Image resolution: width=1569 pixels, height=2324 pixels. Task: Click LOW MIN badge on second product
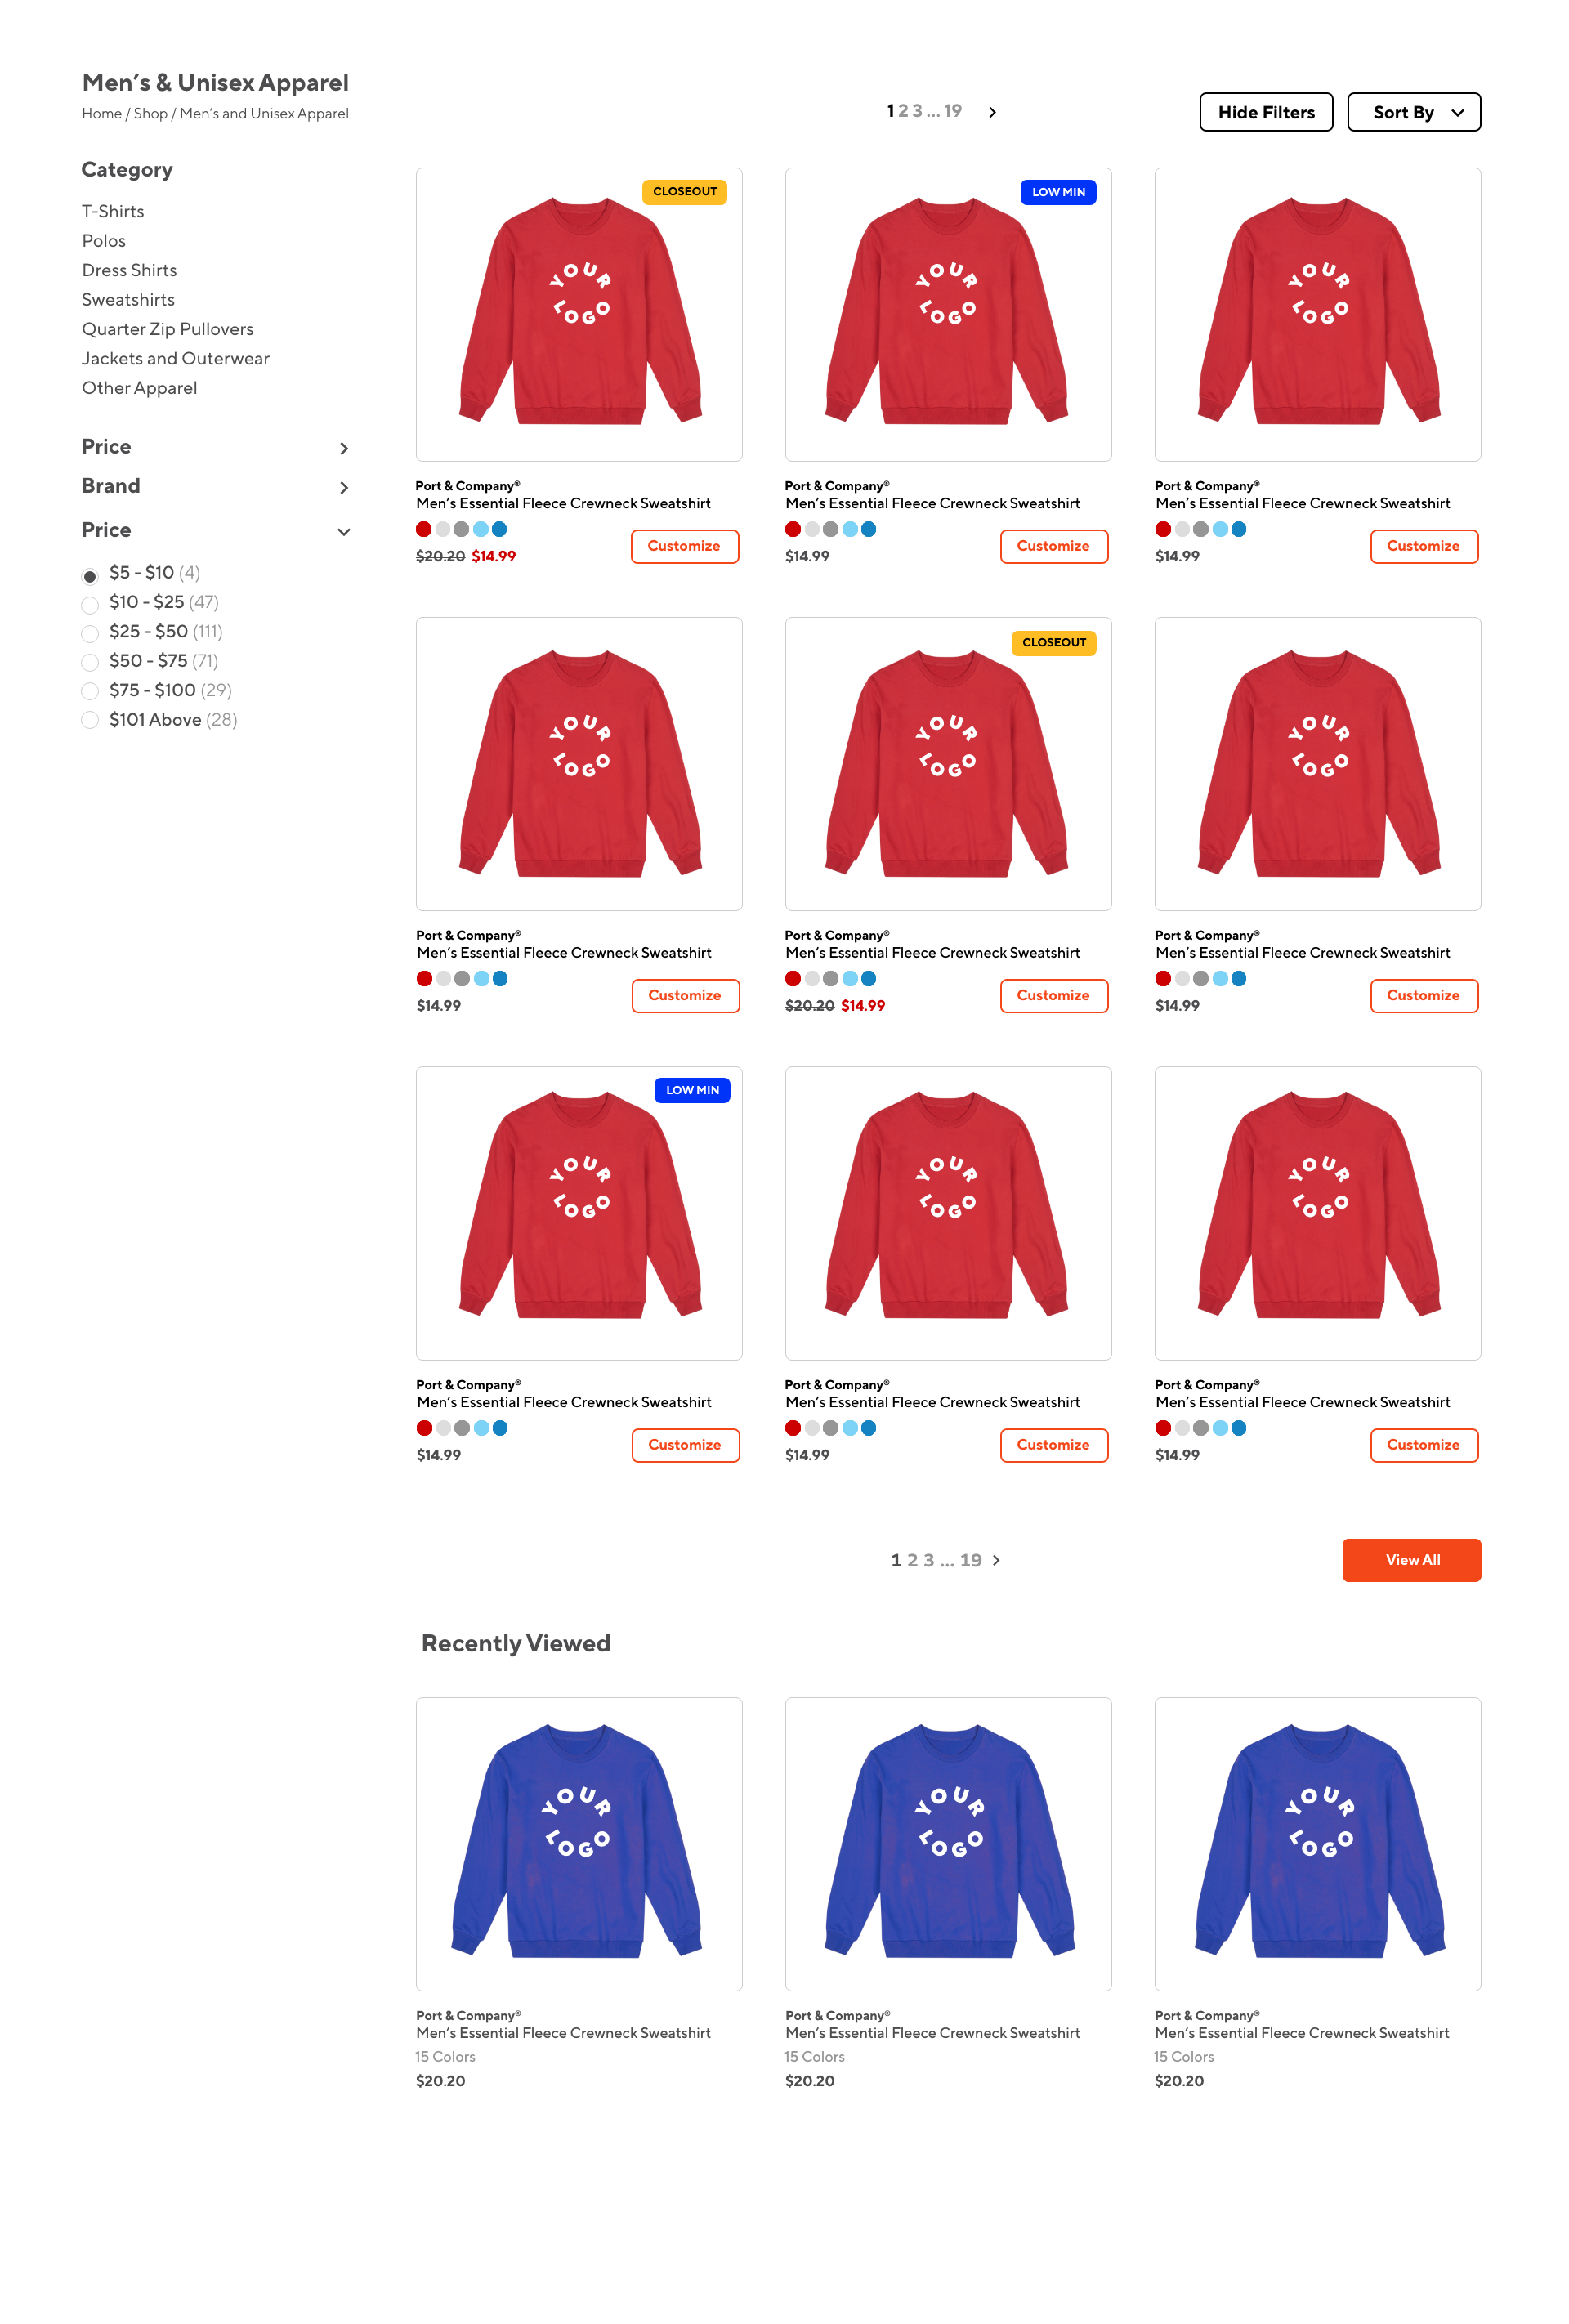(1058, 192)
